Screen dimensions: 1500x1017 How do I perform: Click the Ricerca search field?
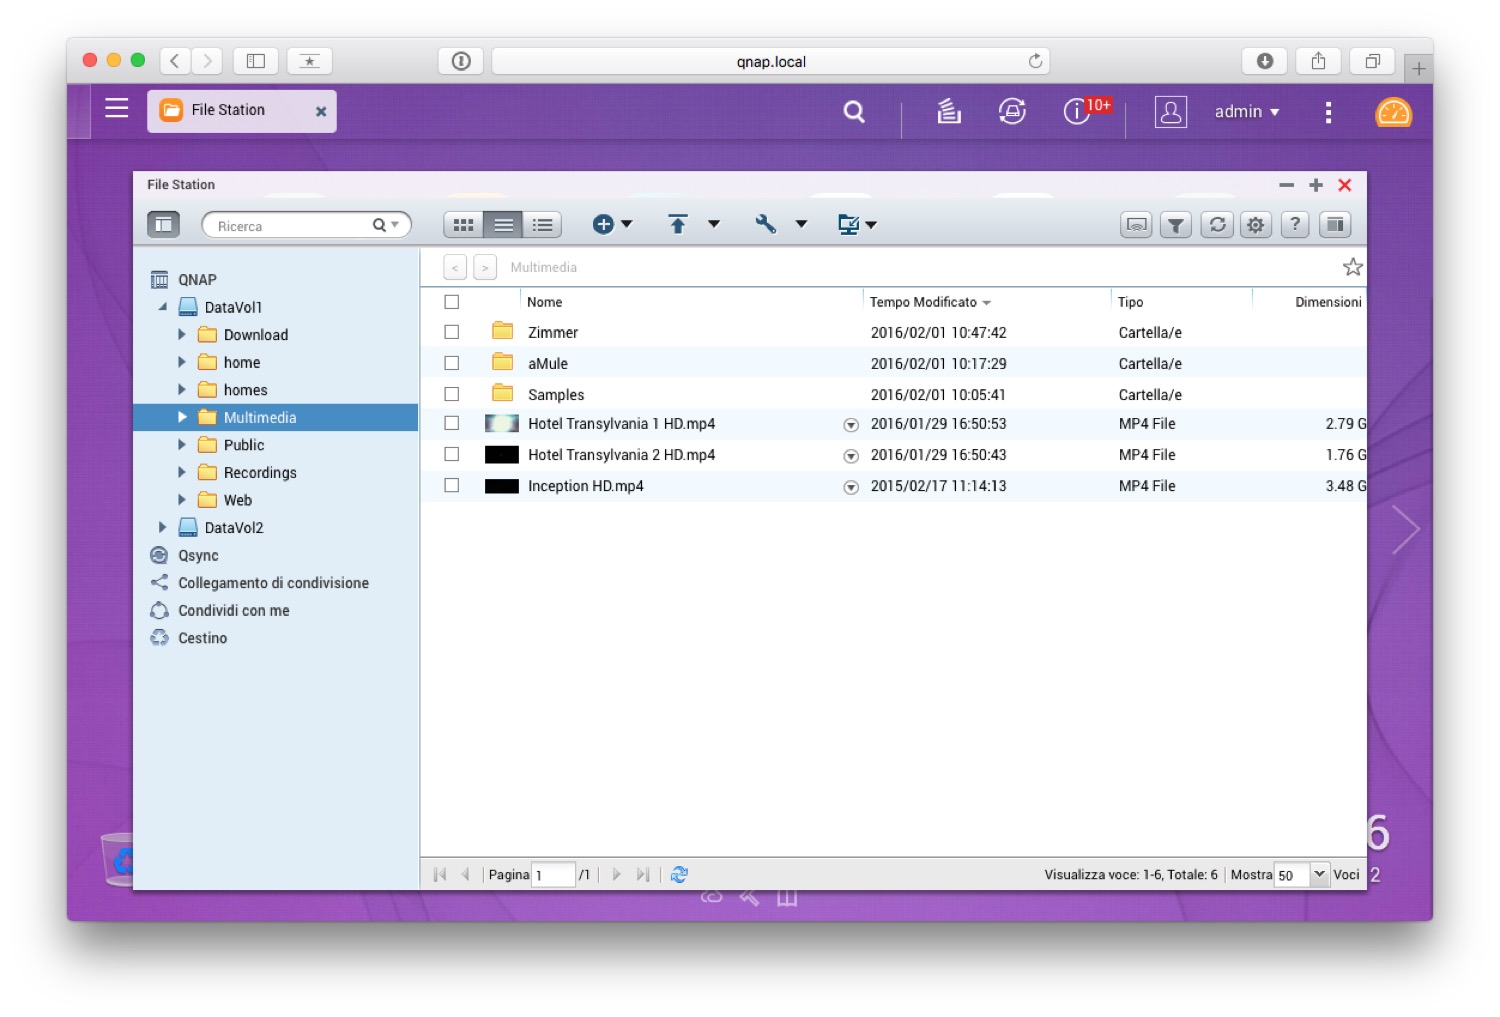pyautogui.click(x=290, y=226)
